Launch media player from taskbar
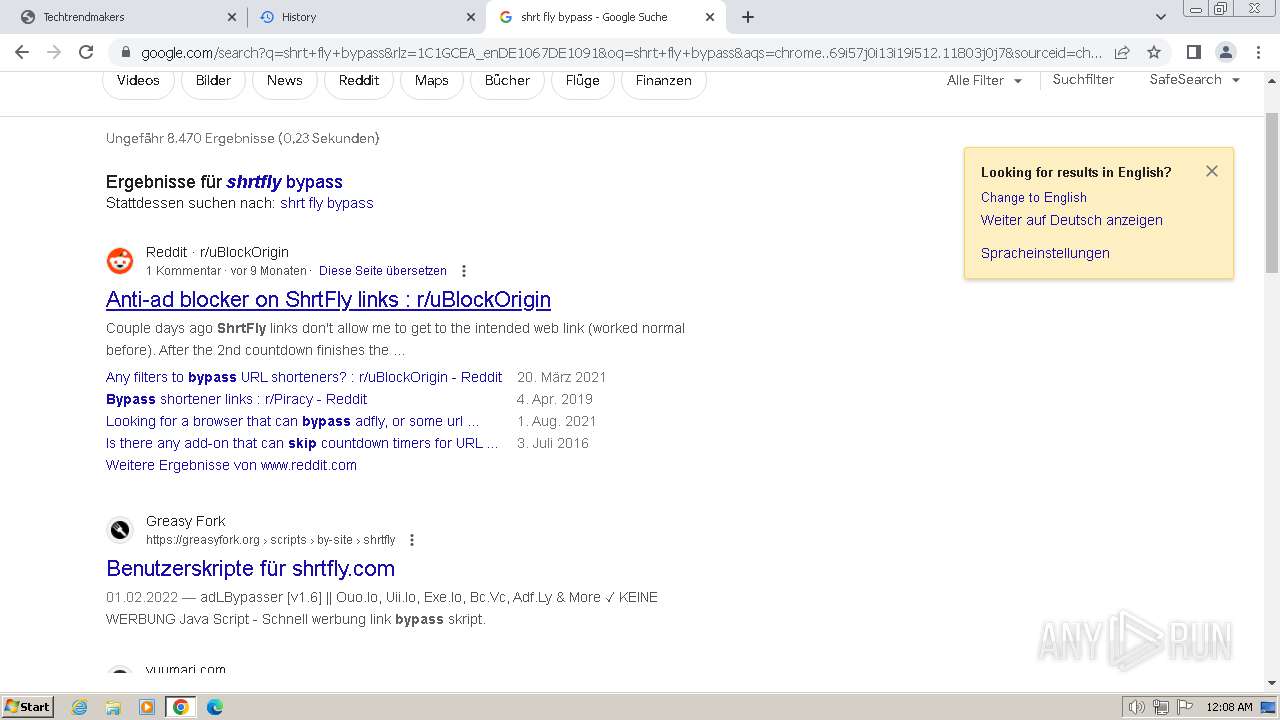The width and height of the screenshot is (1280, 720). 147,707
